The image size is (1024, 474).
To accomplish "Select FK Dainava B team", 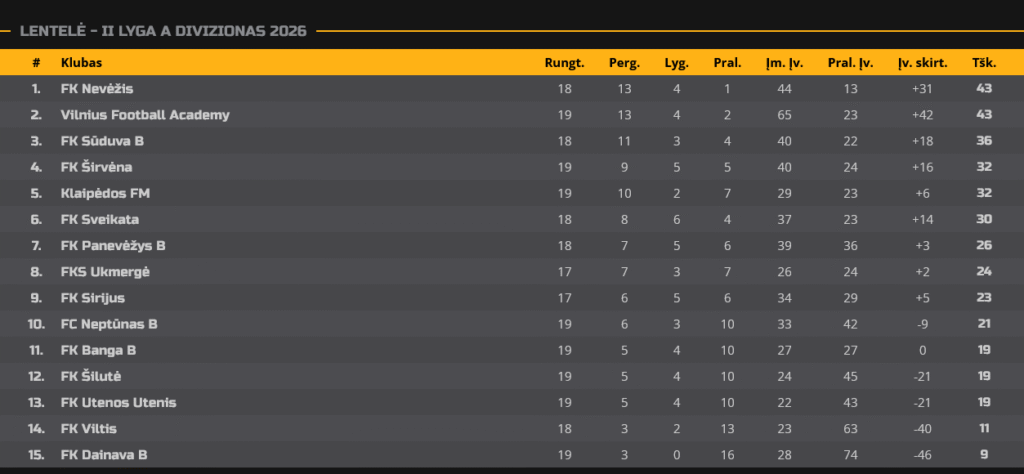I will pyautogui.click(x=104, y=454).
